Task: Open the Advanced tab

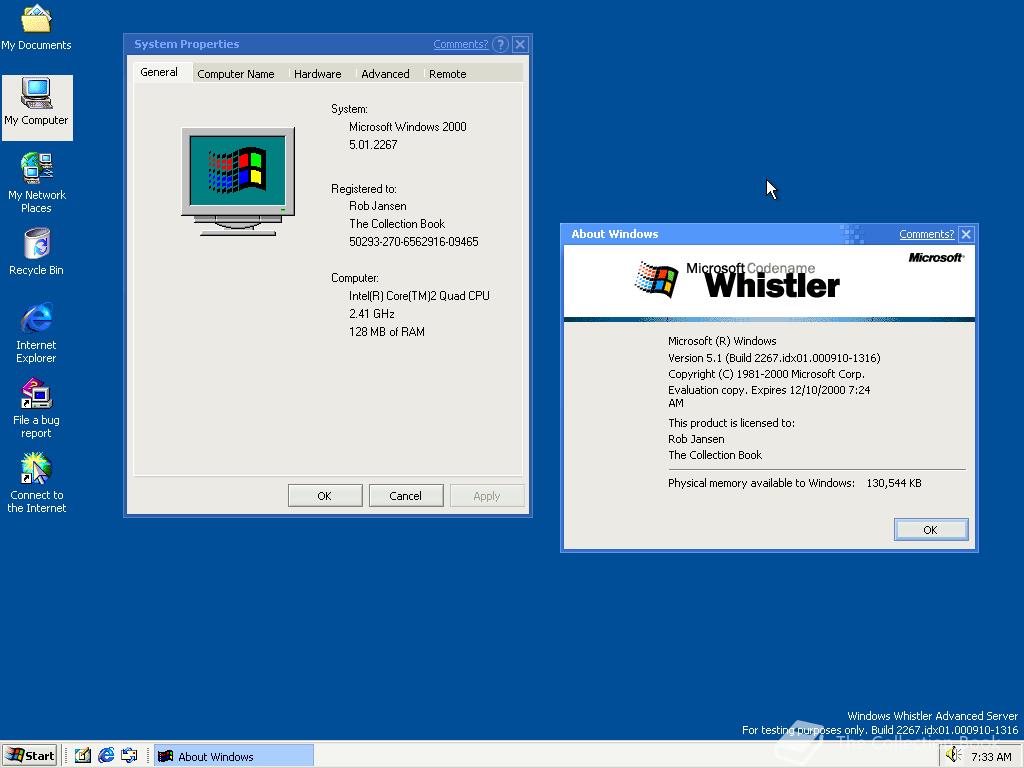Action: pyautogui.click(x=385, y=74)
